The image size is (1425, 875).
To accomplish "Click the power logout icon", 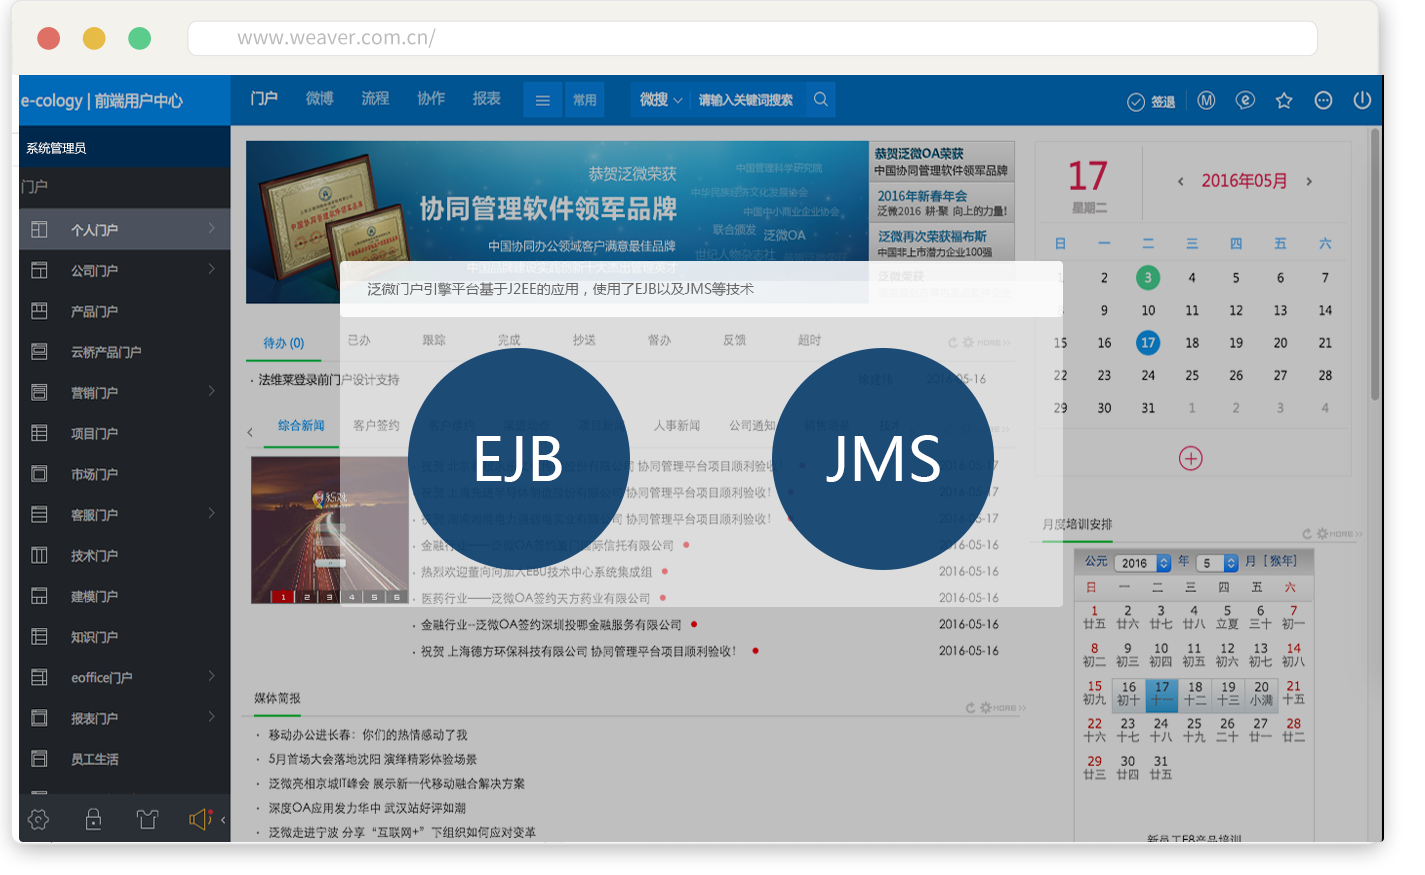I will point(1361,100).
